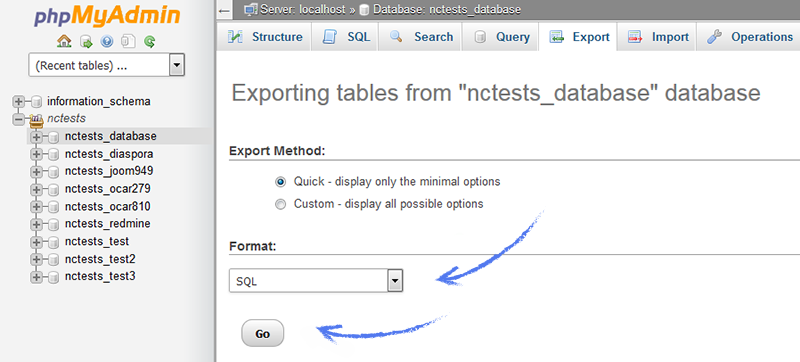Select nctests_ocar810 in the tree

click(x=108, y=206)
